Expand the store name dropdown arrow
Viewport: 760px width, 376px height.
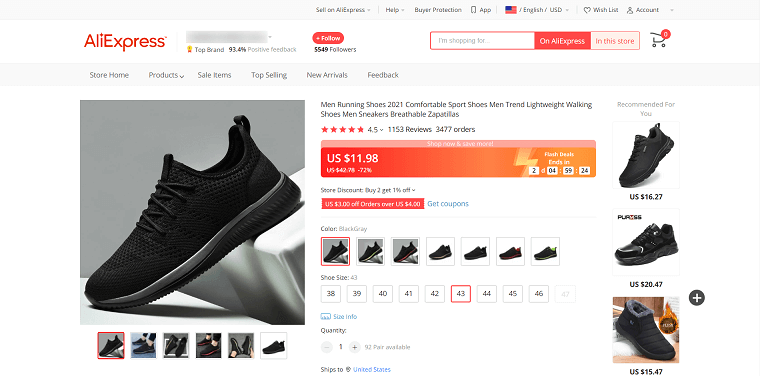tap(270, 37)
